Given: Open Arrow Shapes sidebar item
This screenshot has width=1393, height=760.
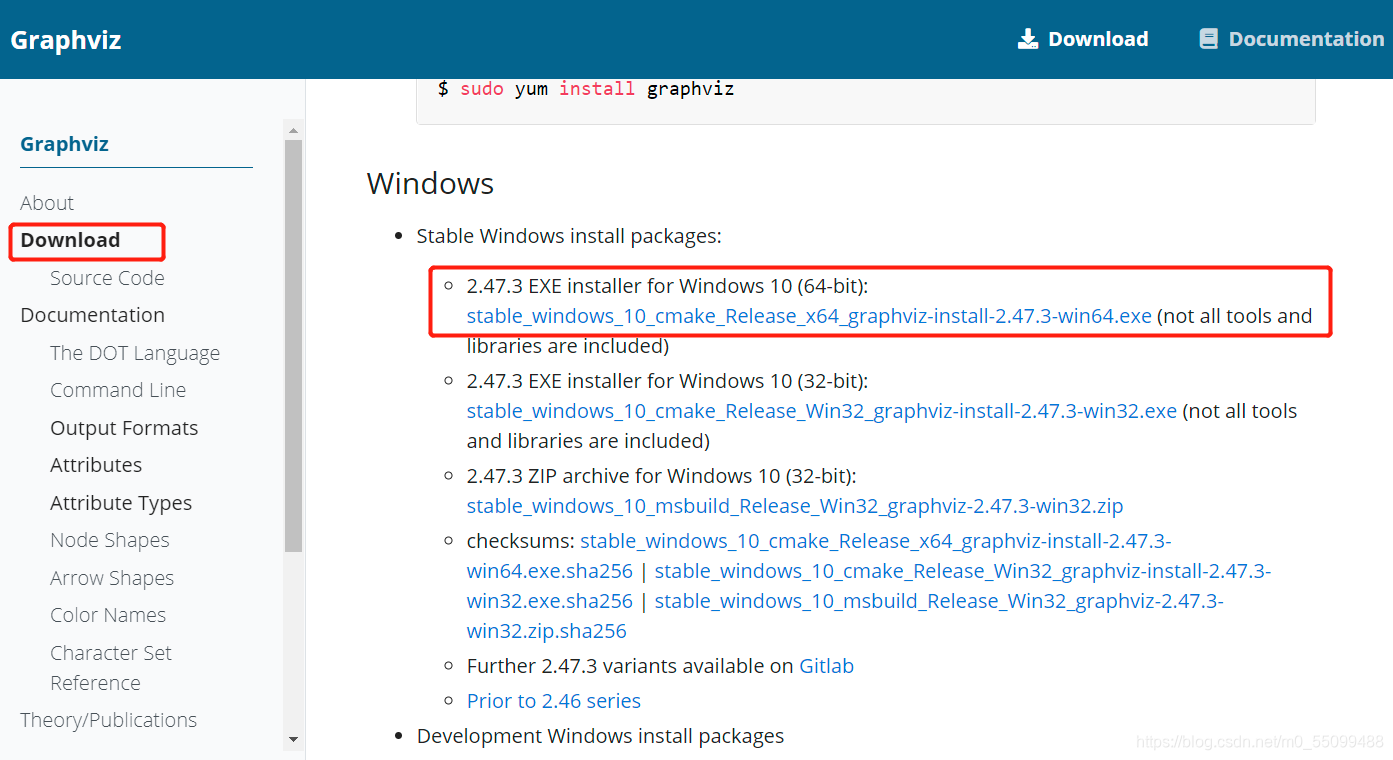Looking at the screenshot, I should [x=112, y=578].
